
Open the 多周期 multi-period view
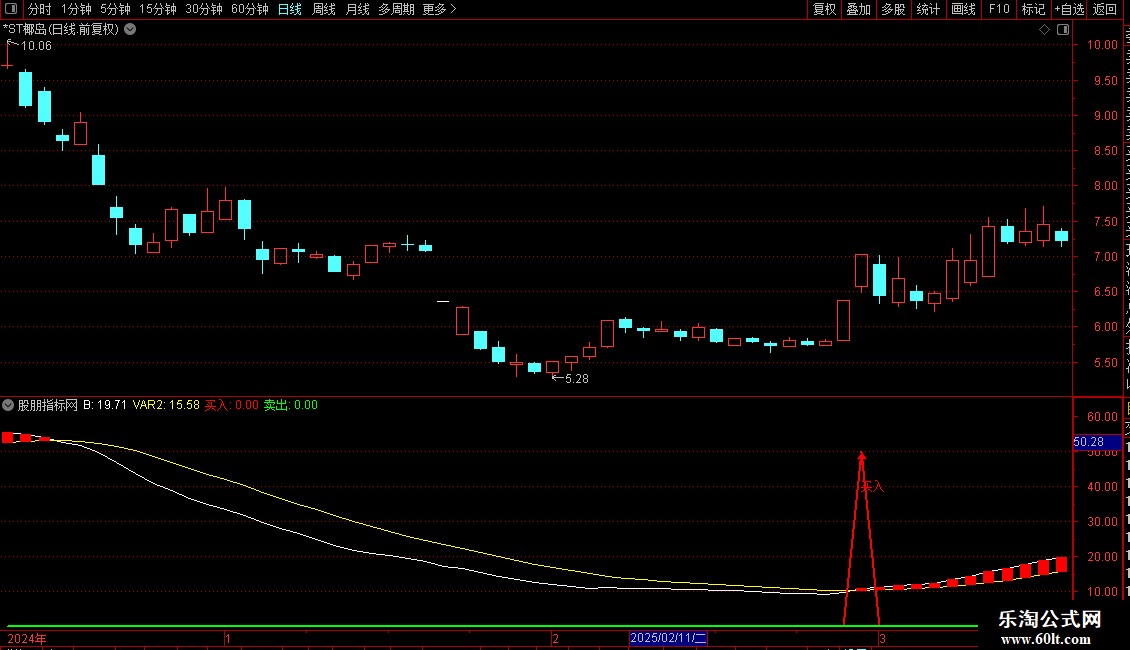pyautogui.click(x=396, y=9)
